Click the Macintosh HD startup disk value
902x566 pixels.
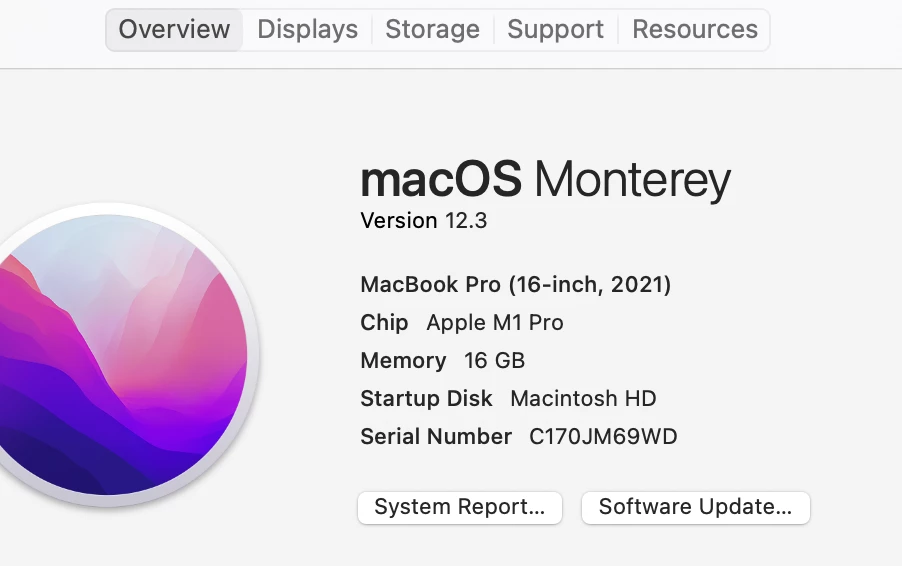pyautogui.click(x=583, y=399)
